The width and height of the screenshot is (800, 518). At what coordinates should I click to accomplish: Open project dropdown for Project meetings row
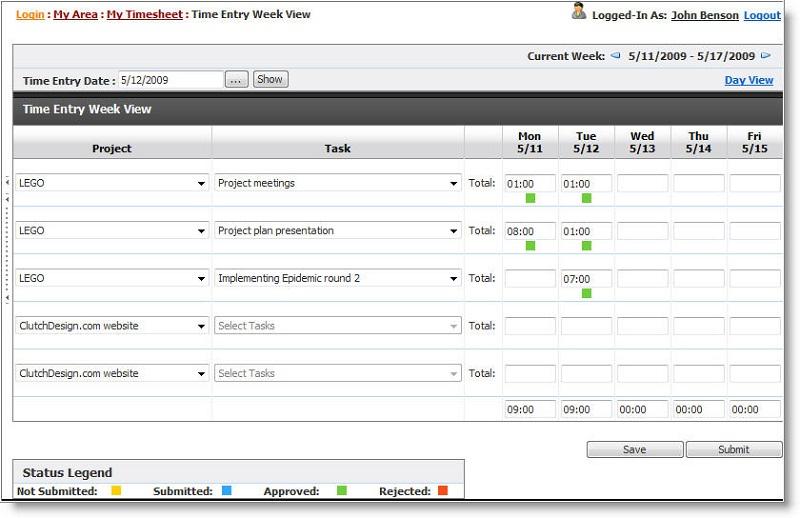(112, 183)
